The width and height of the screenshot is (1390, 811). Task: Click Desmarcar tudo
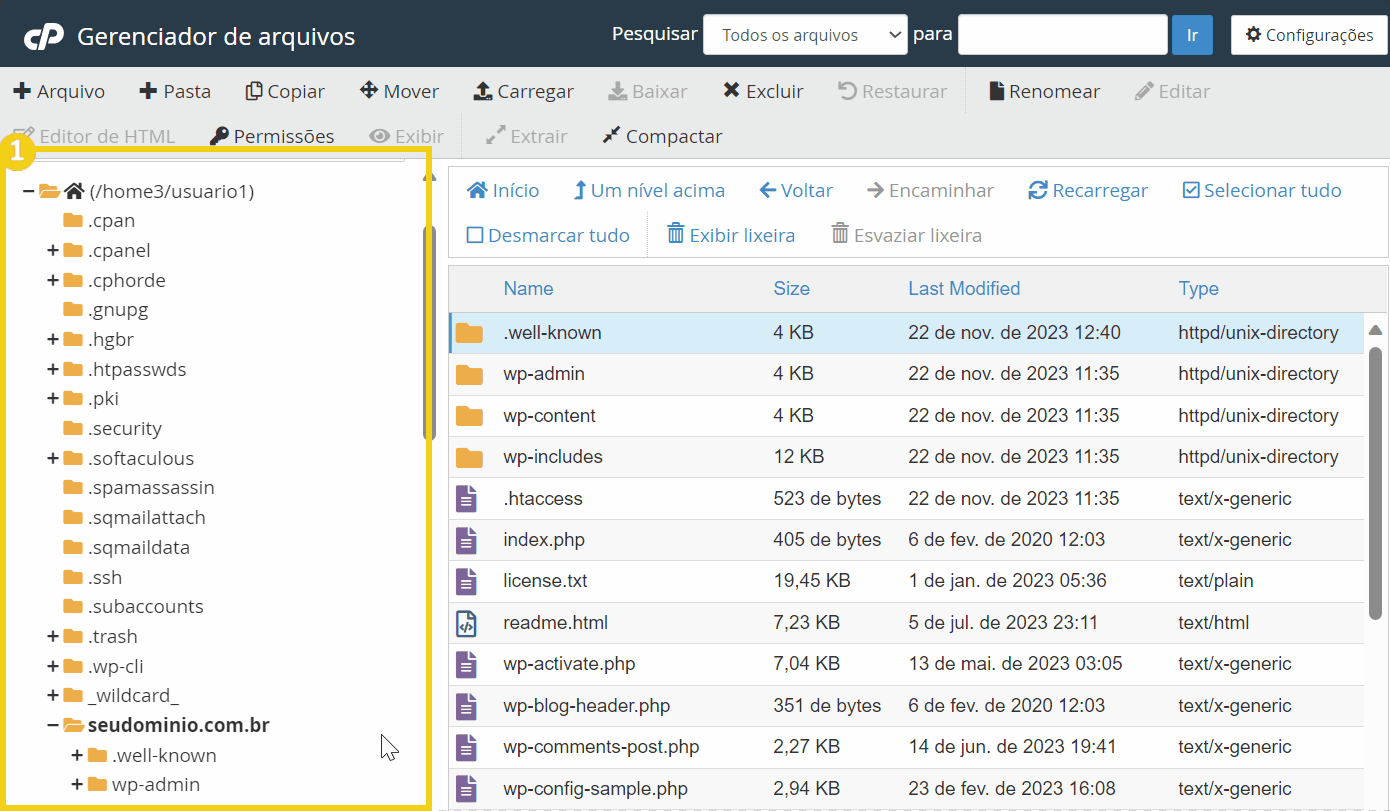click(548, 235)
